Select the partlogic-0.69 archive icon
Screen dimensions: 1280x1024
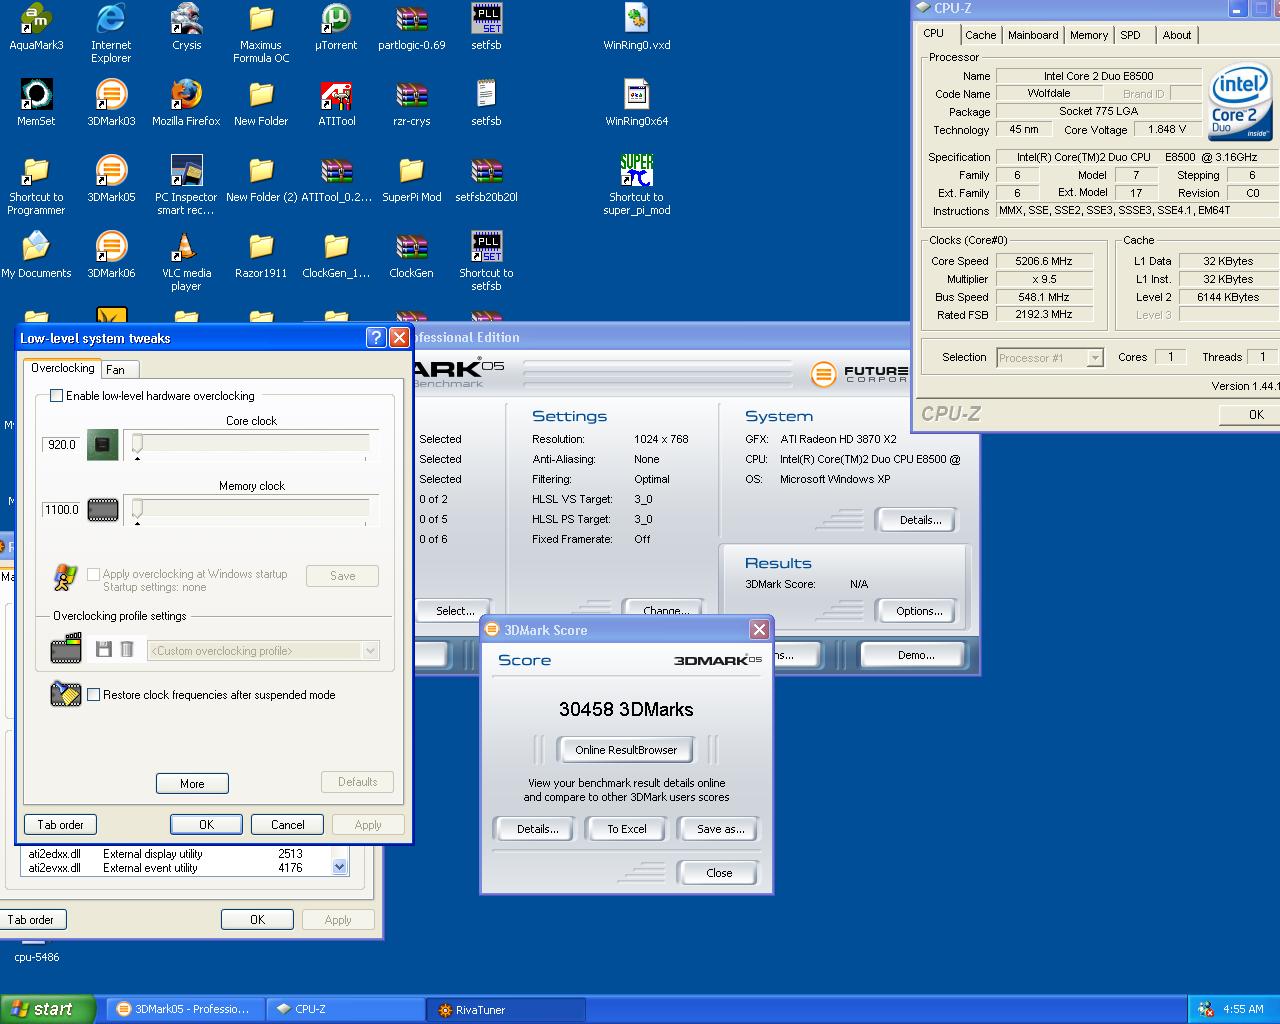(x=411, y=28)
